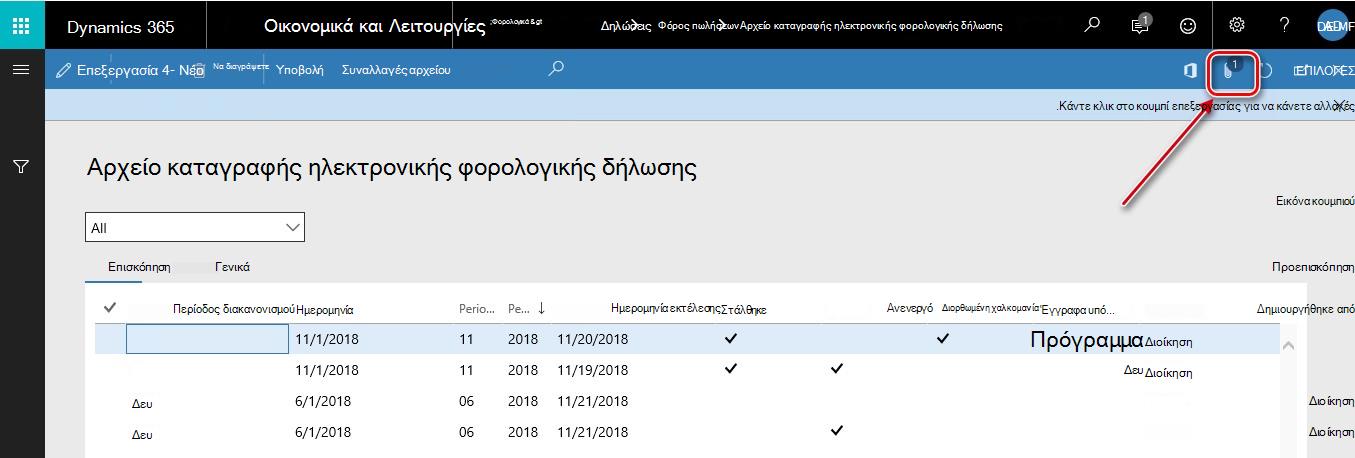Image resolution: width=1355 pixels, height=458 pixels.
Task: Click Διοίκηση in the 11/20/2018 row
Action: click(1169, 342)
